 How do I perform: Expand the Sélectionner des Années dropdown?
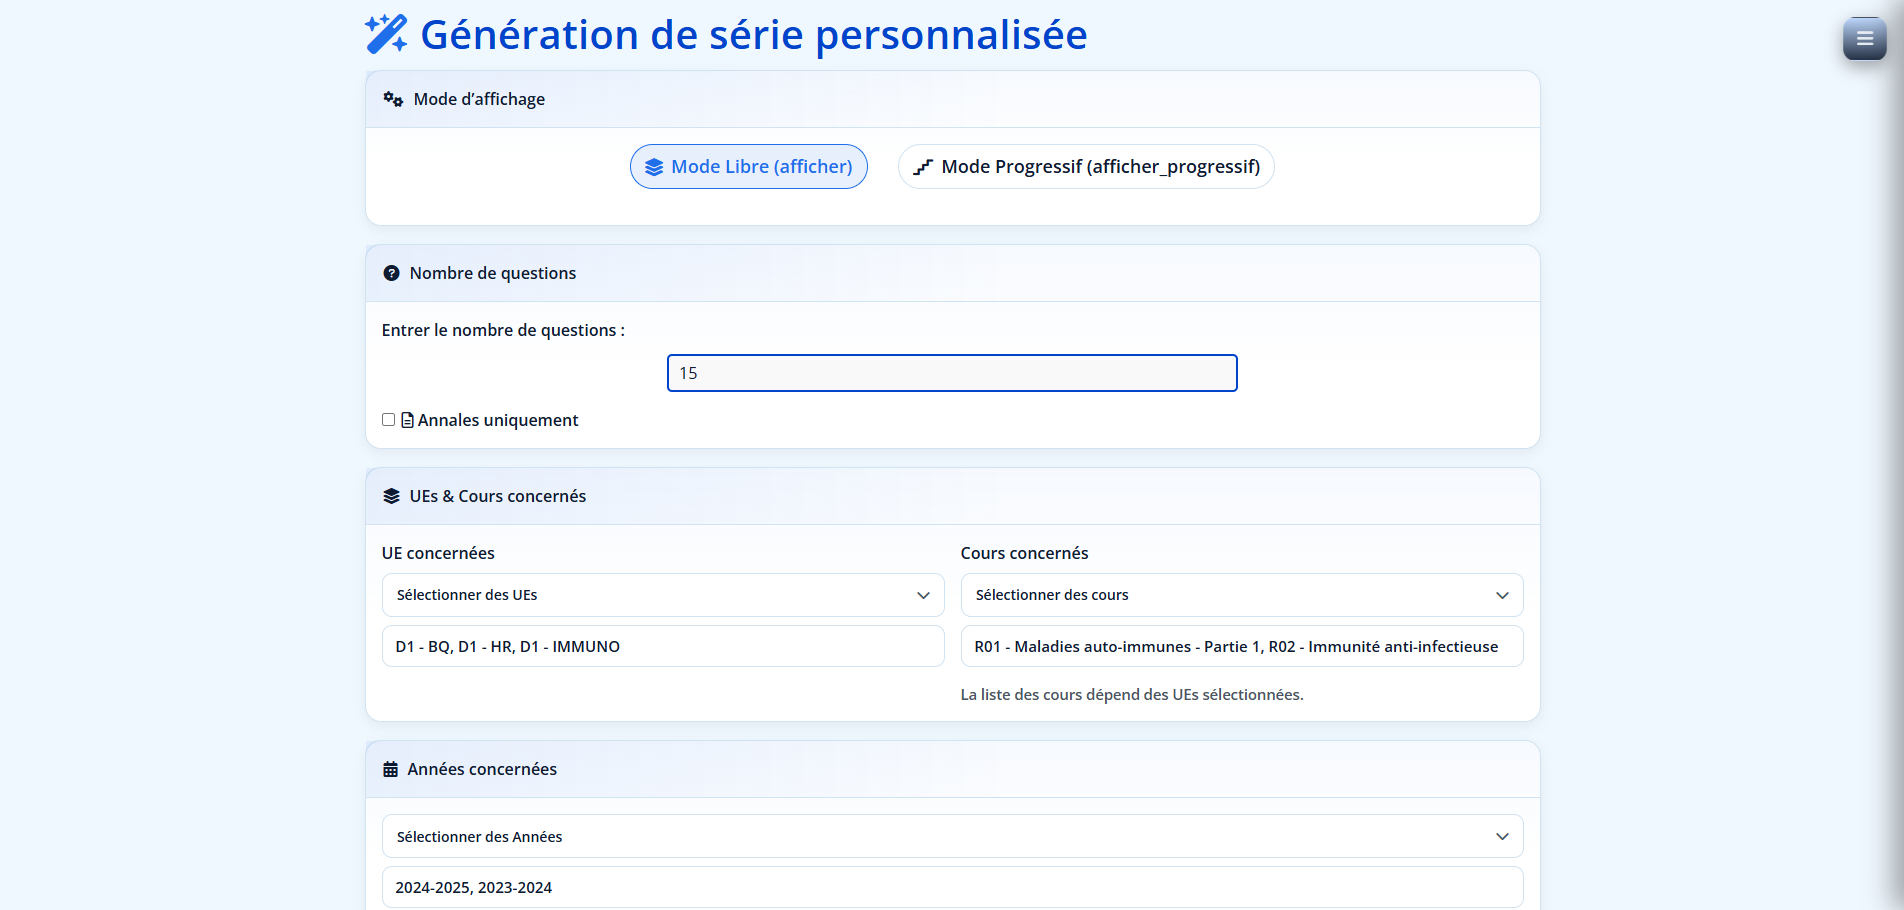951,836
